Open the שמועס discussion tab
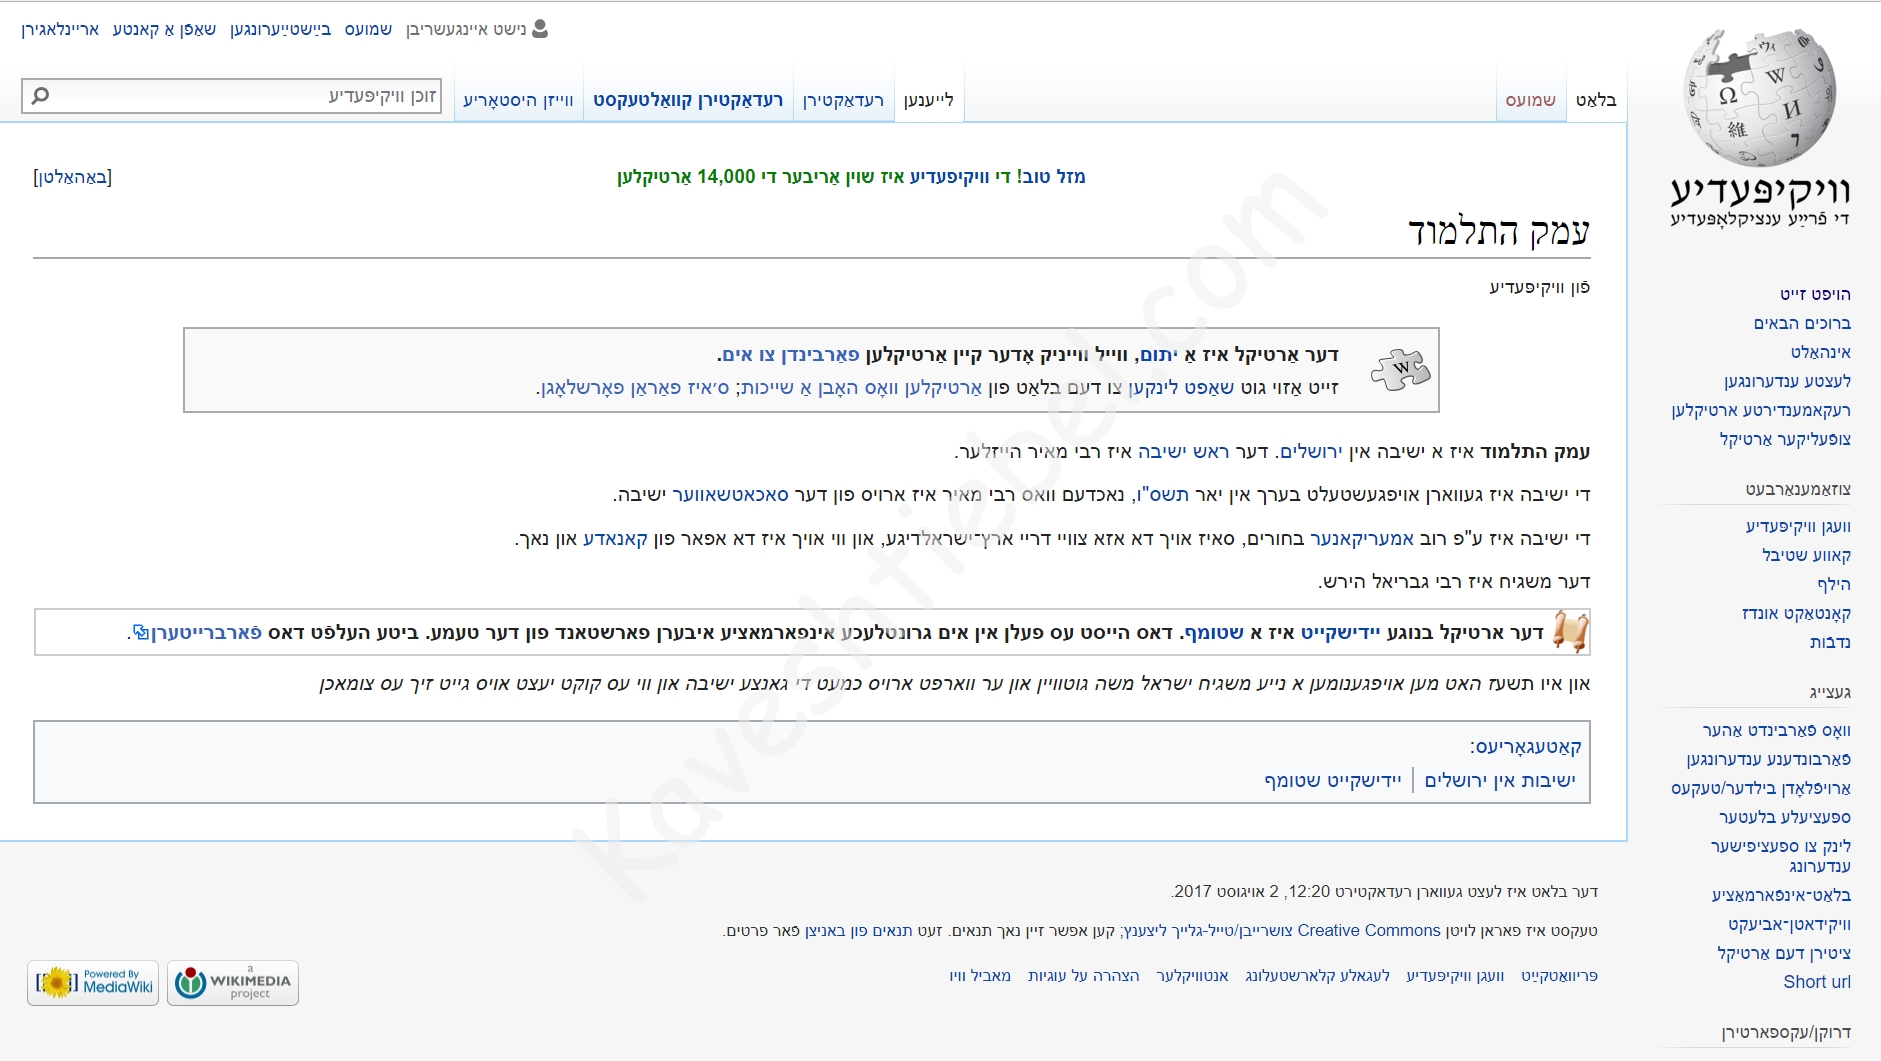 point(1530,100)
